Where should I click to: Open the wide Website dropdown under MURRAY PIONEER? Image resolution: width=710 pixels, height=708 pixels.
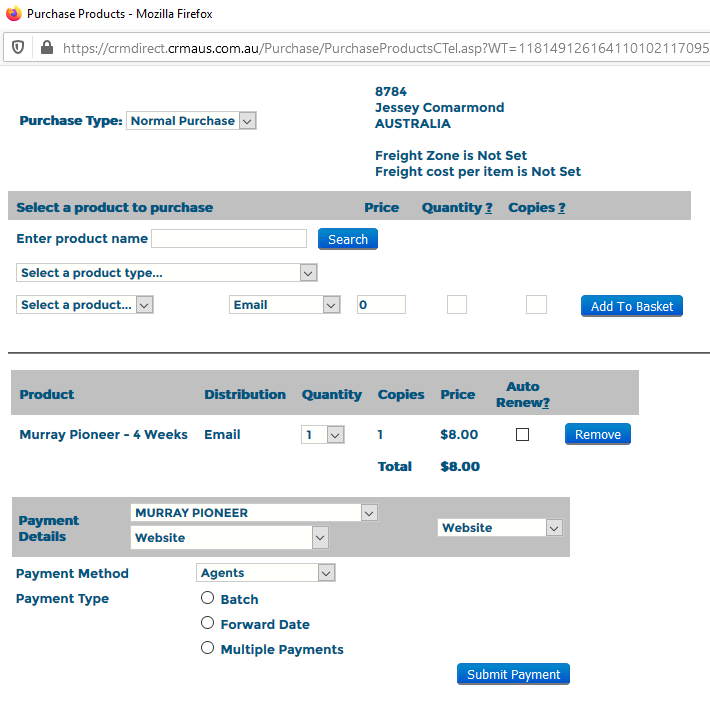(230, 537)
